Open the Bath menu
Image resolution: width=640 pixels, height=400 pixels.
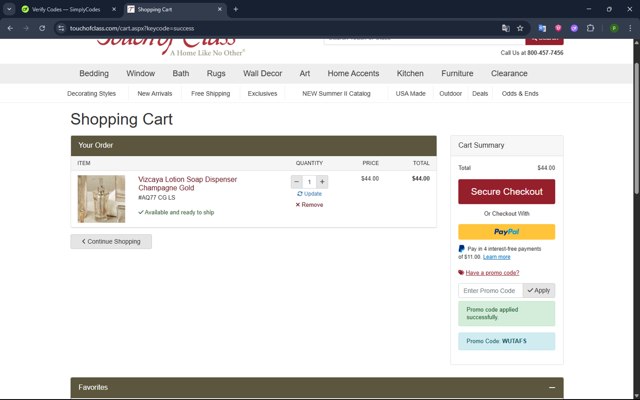click(x=180, y=73)
